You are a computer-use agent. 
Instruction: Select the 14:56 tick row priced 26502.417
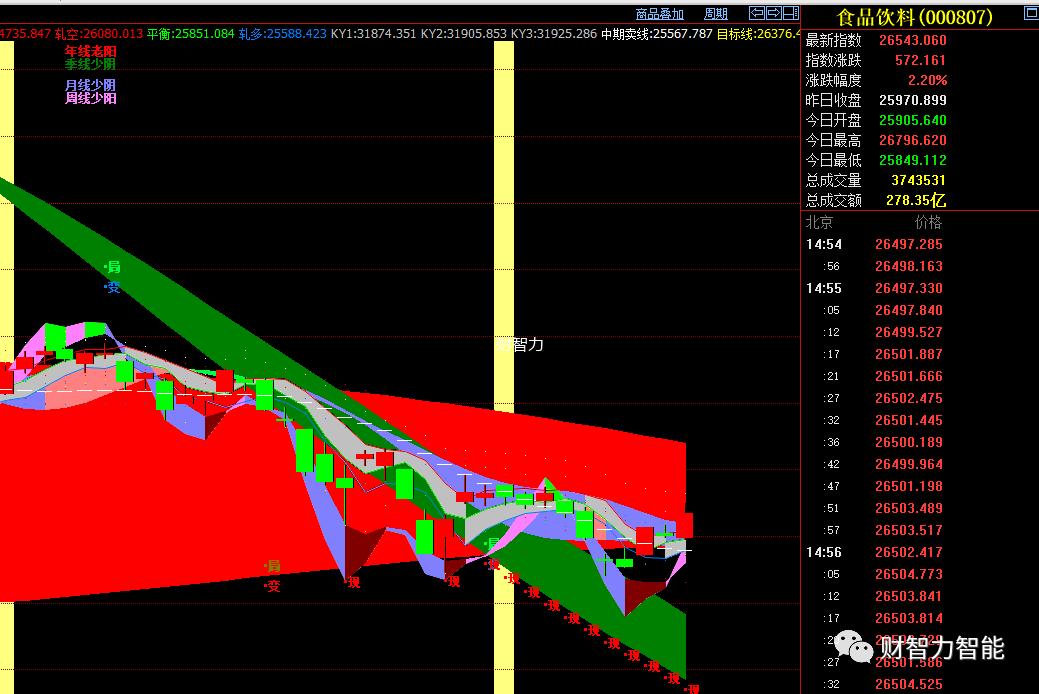pos(875,552)
